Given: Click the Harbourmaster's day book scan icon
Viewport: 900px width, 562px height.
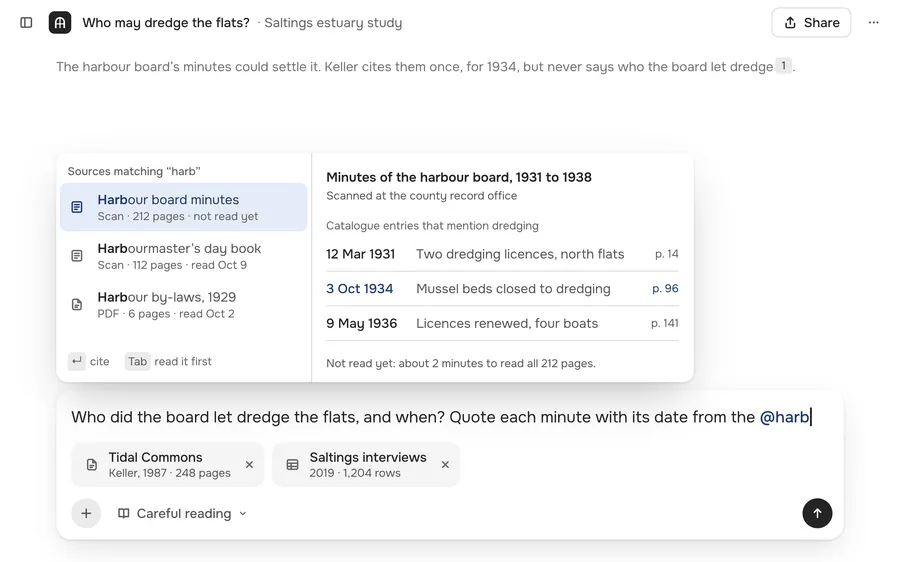Looking at the screenshot, I should [77, 256].
